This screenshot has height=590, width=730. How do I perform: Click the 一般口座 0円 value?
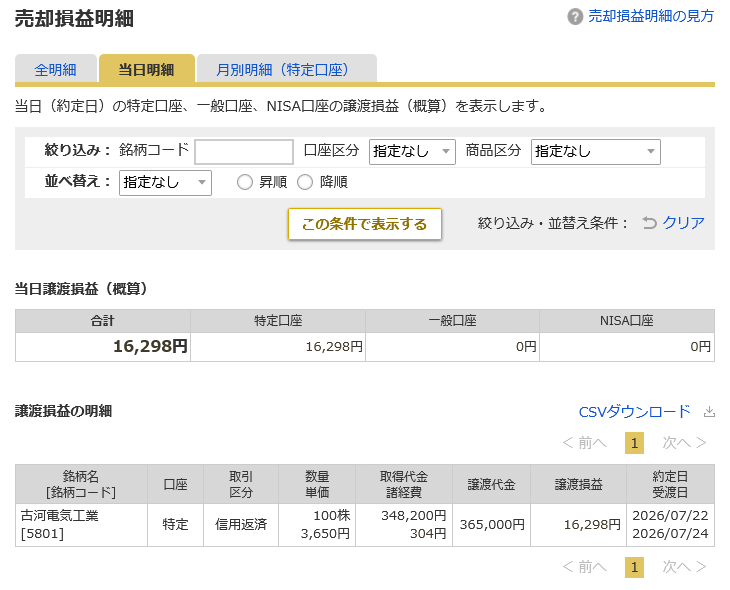(x=526, y=347)
